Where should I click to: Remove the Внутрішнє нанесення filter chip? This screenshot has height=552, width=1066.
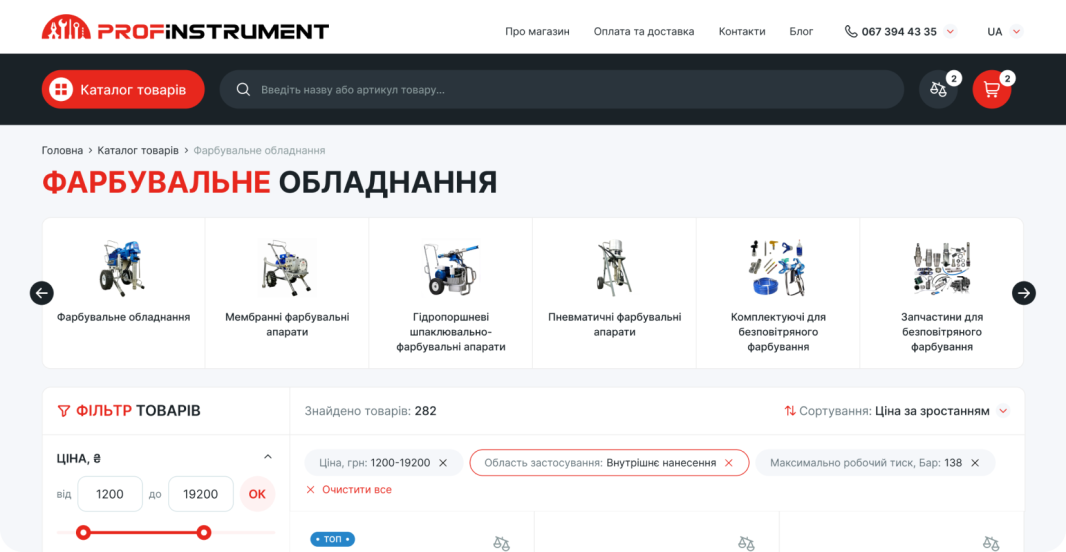729,463
